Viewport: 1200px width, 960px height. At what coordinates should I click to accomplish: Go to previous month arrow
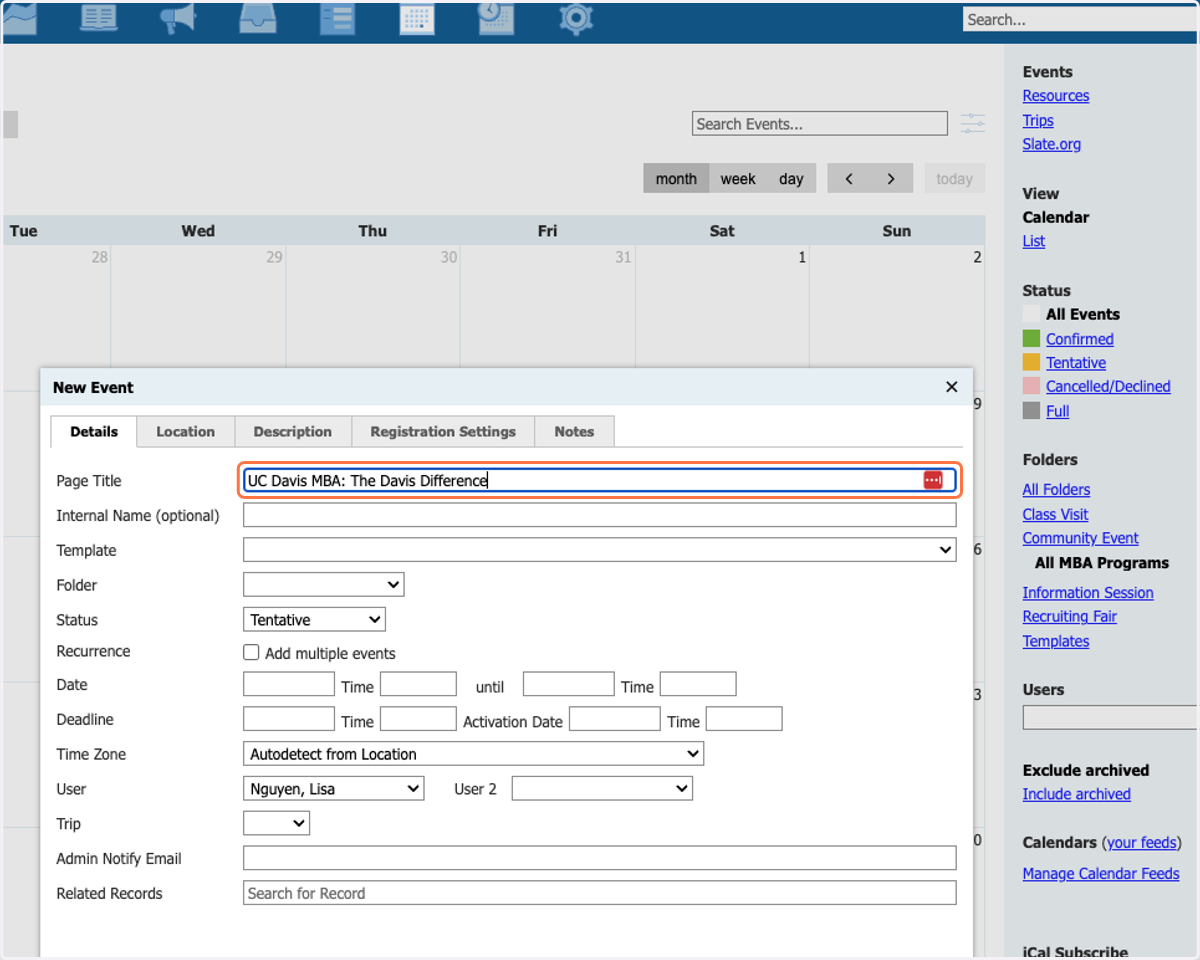tap(849, 179)
